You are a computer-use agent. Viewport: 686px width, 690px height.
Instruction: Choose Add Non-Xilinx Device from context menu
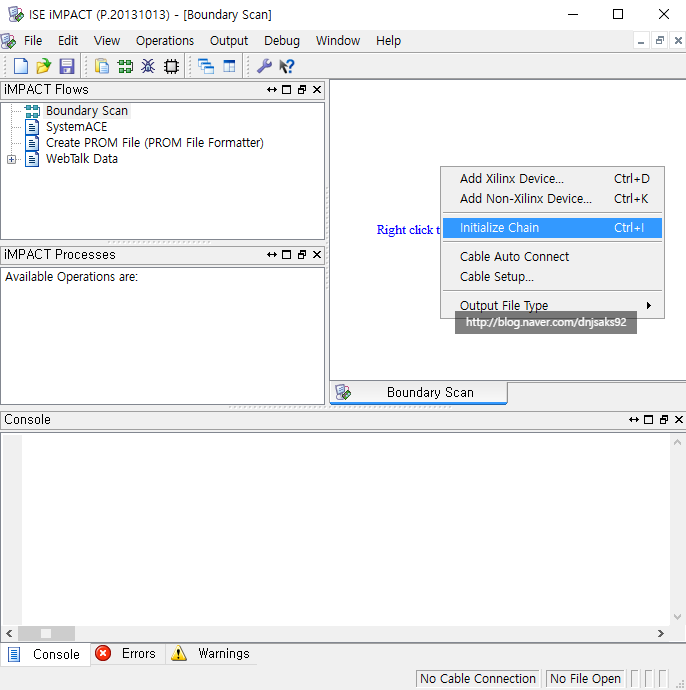[x=552, y=198]
